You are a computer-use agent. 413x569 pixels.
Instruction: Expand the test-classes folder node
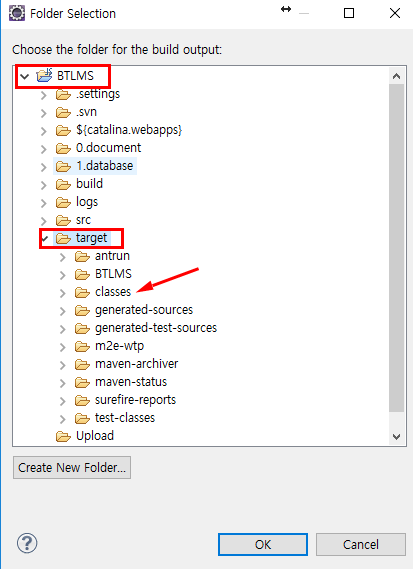[63, 419]
